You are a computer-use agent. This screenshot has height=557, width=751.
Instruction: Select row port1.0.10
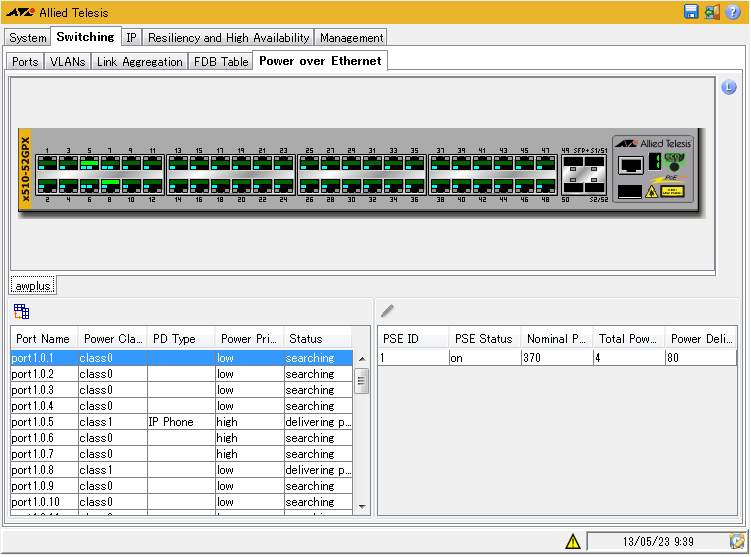[182, 502]
